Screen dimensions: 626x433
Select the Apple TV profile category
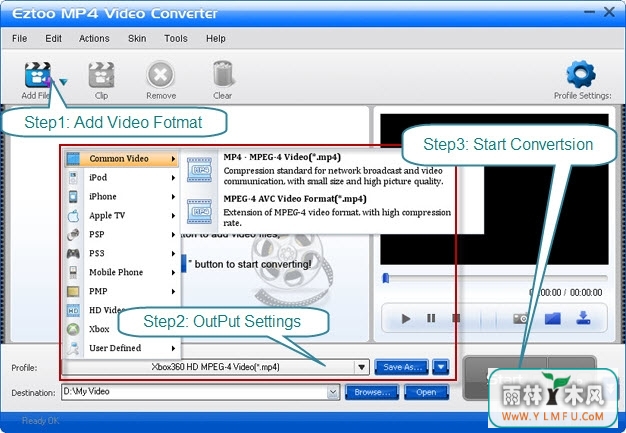point(122,216)
